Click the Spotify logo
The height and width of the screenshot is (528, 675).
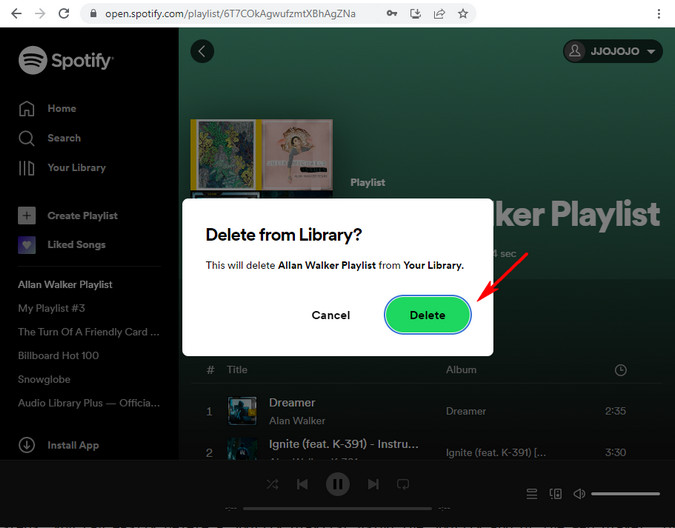[x=66, y=60]
